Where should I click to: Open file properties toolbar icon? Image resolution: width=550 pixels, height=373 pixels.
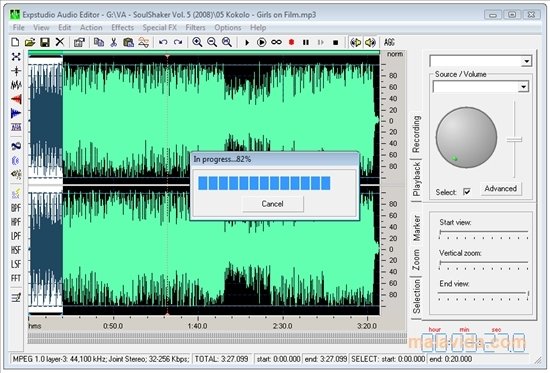point(79,42)
